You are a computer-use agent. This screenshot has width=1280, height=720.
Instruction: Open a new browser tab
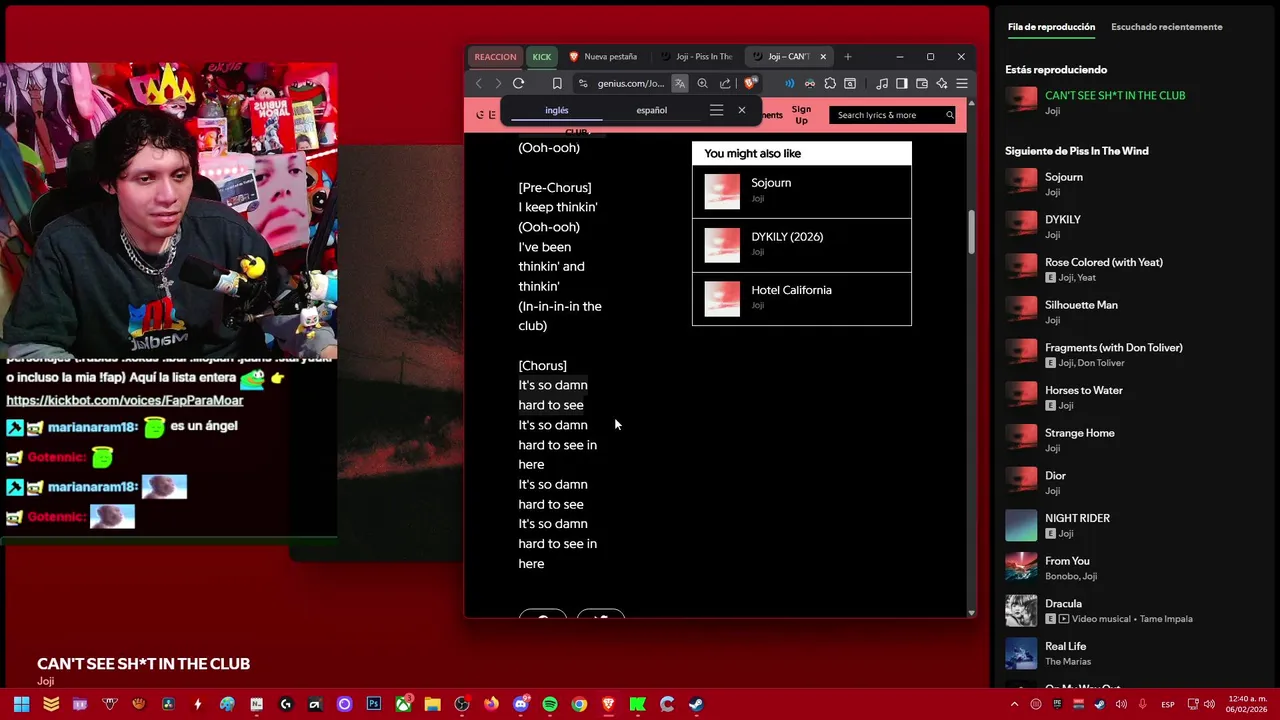848,56
